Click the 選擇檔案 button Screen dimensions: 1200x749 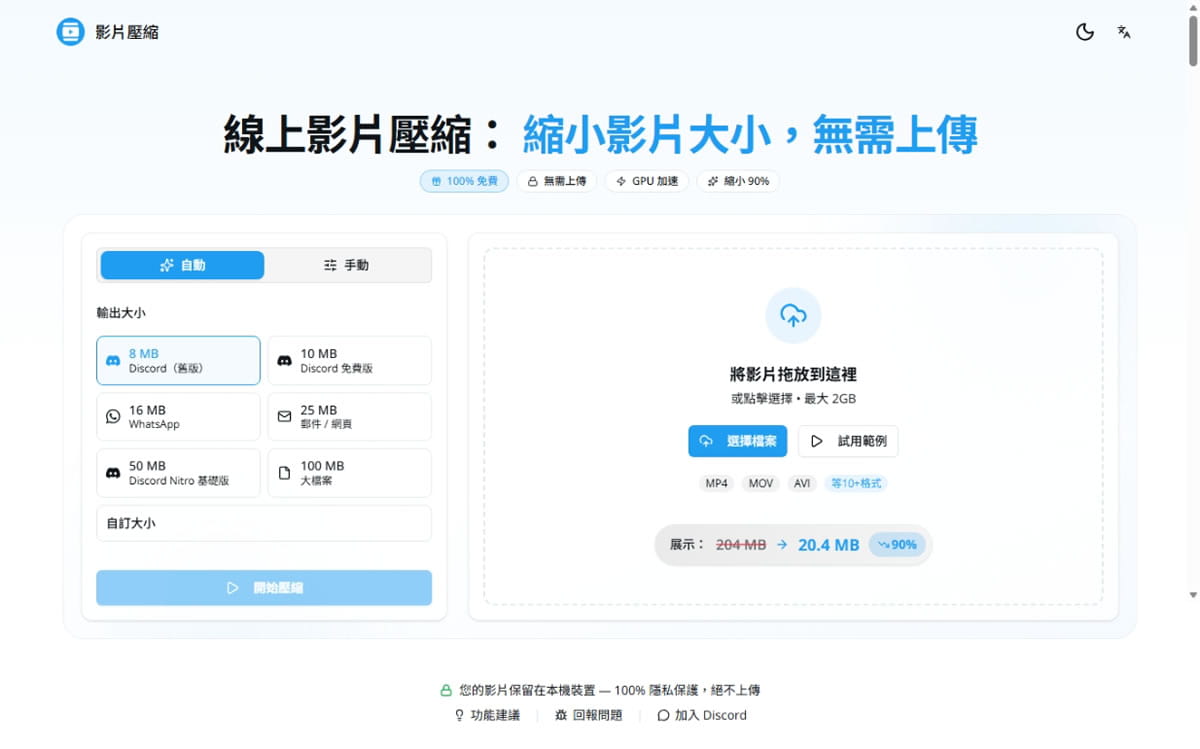tap(737, 441)
